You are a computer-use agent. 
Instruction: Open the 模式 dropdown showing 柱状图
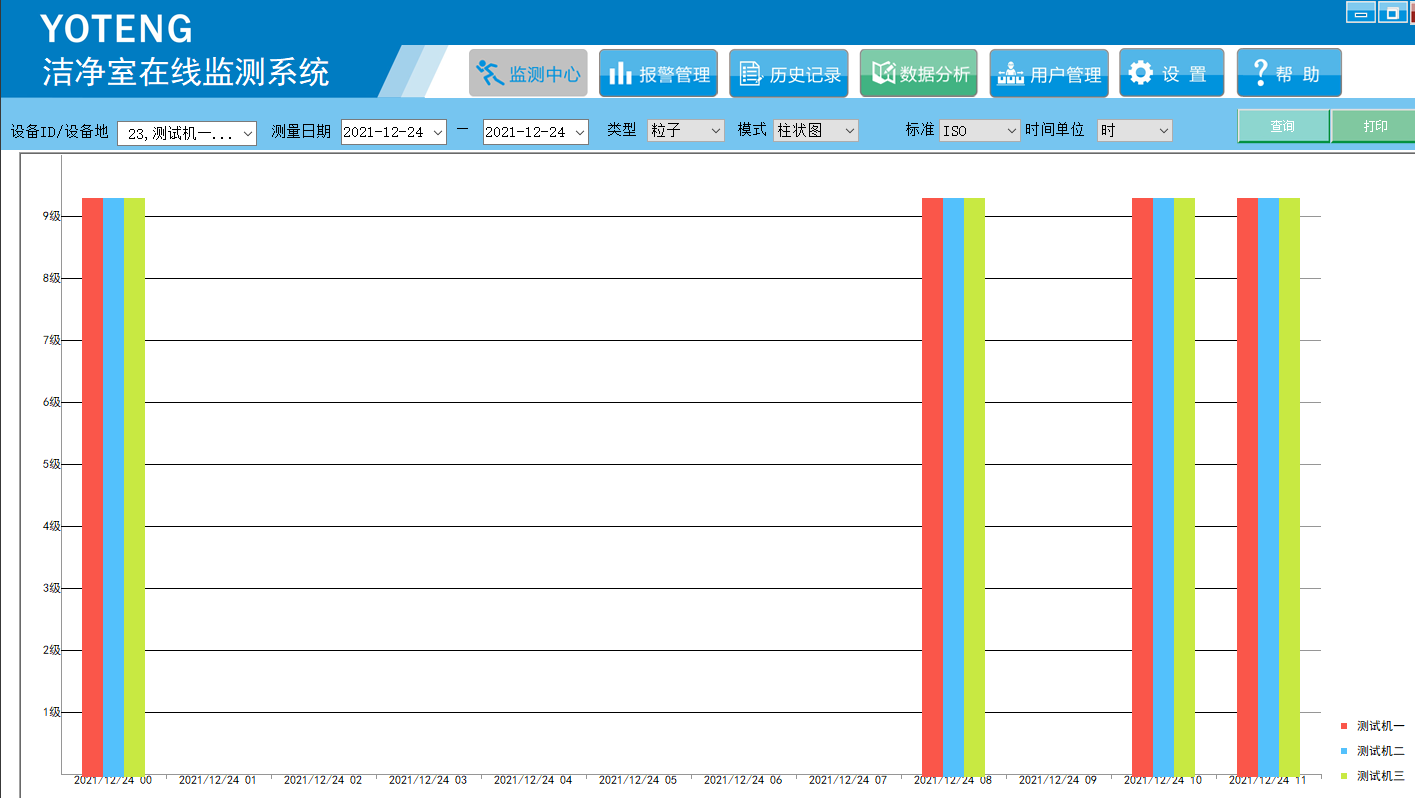pos(849,130)
